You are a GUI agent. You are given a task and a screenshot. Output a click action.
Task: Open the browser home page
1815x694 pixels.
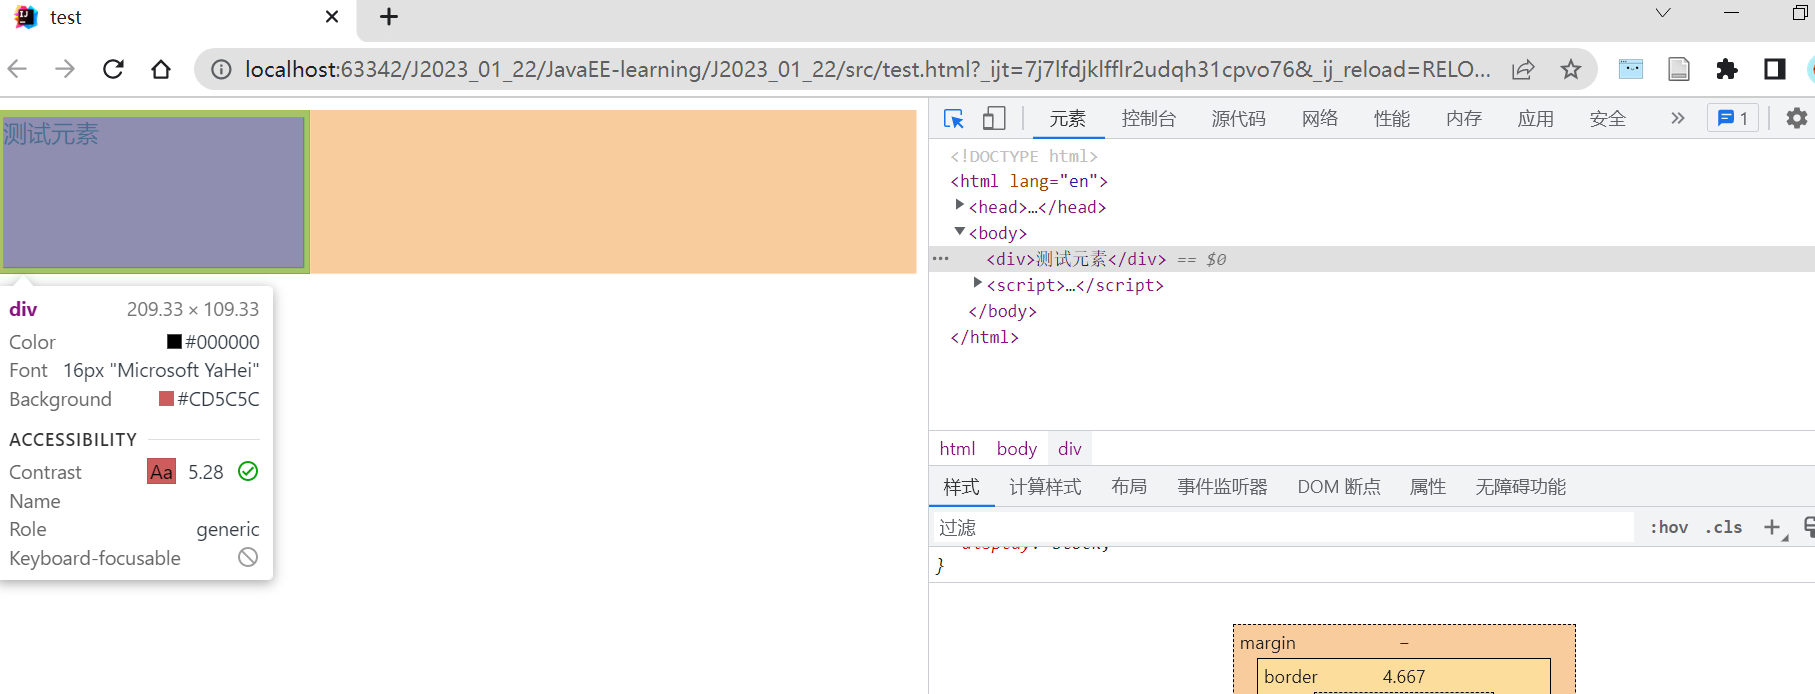pyautogui.click(x=161, y=69)
